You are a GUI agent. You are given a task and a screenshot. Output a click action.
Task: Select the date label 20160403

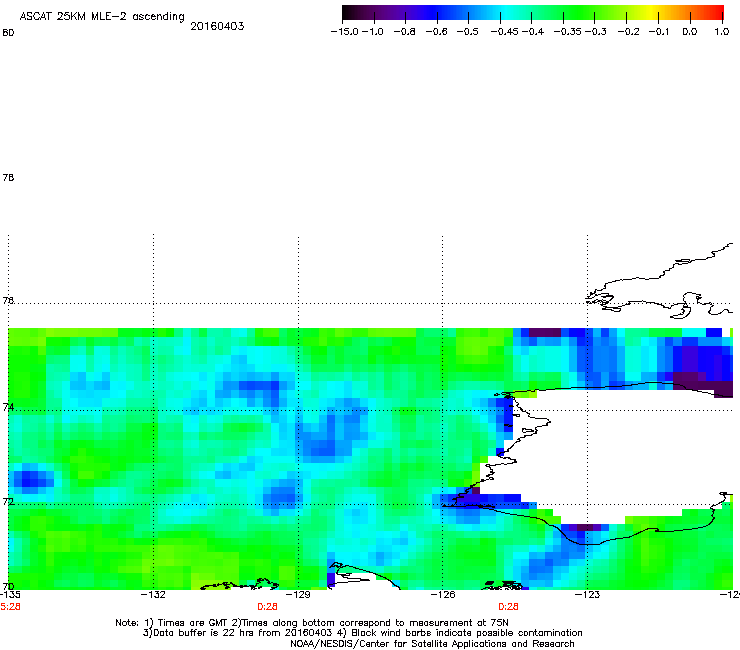point(217,26)
